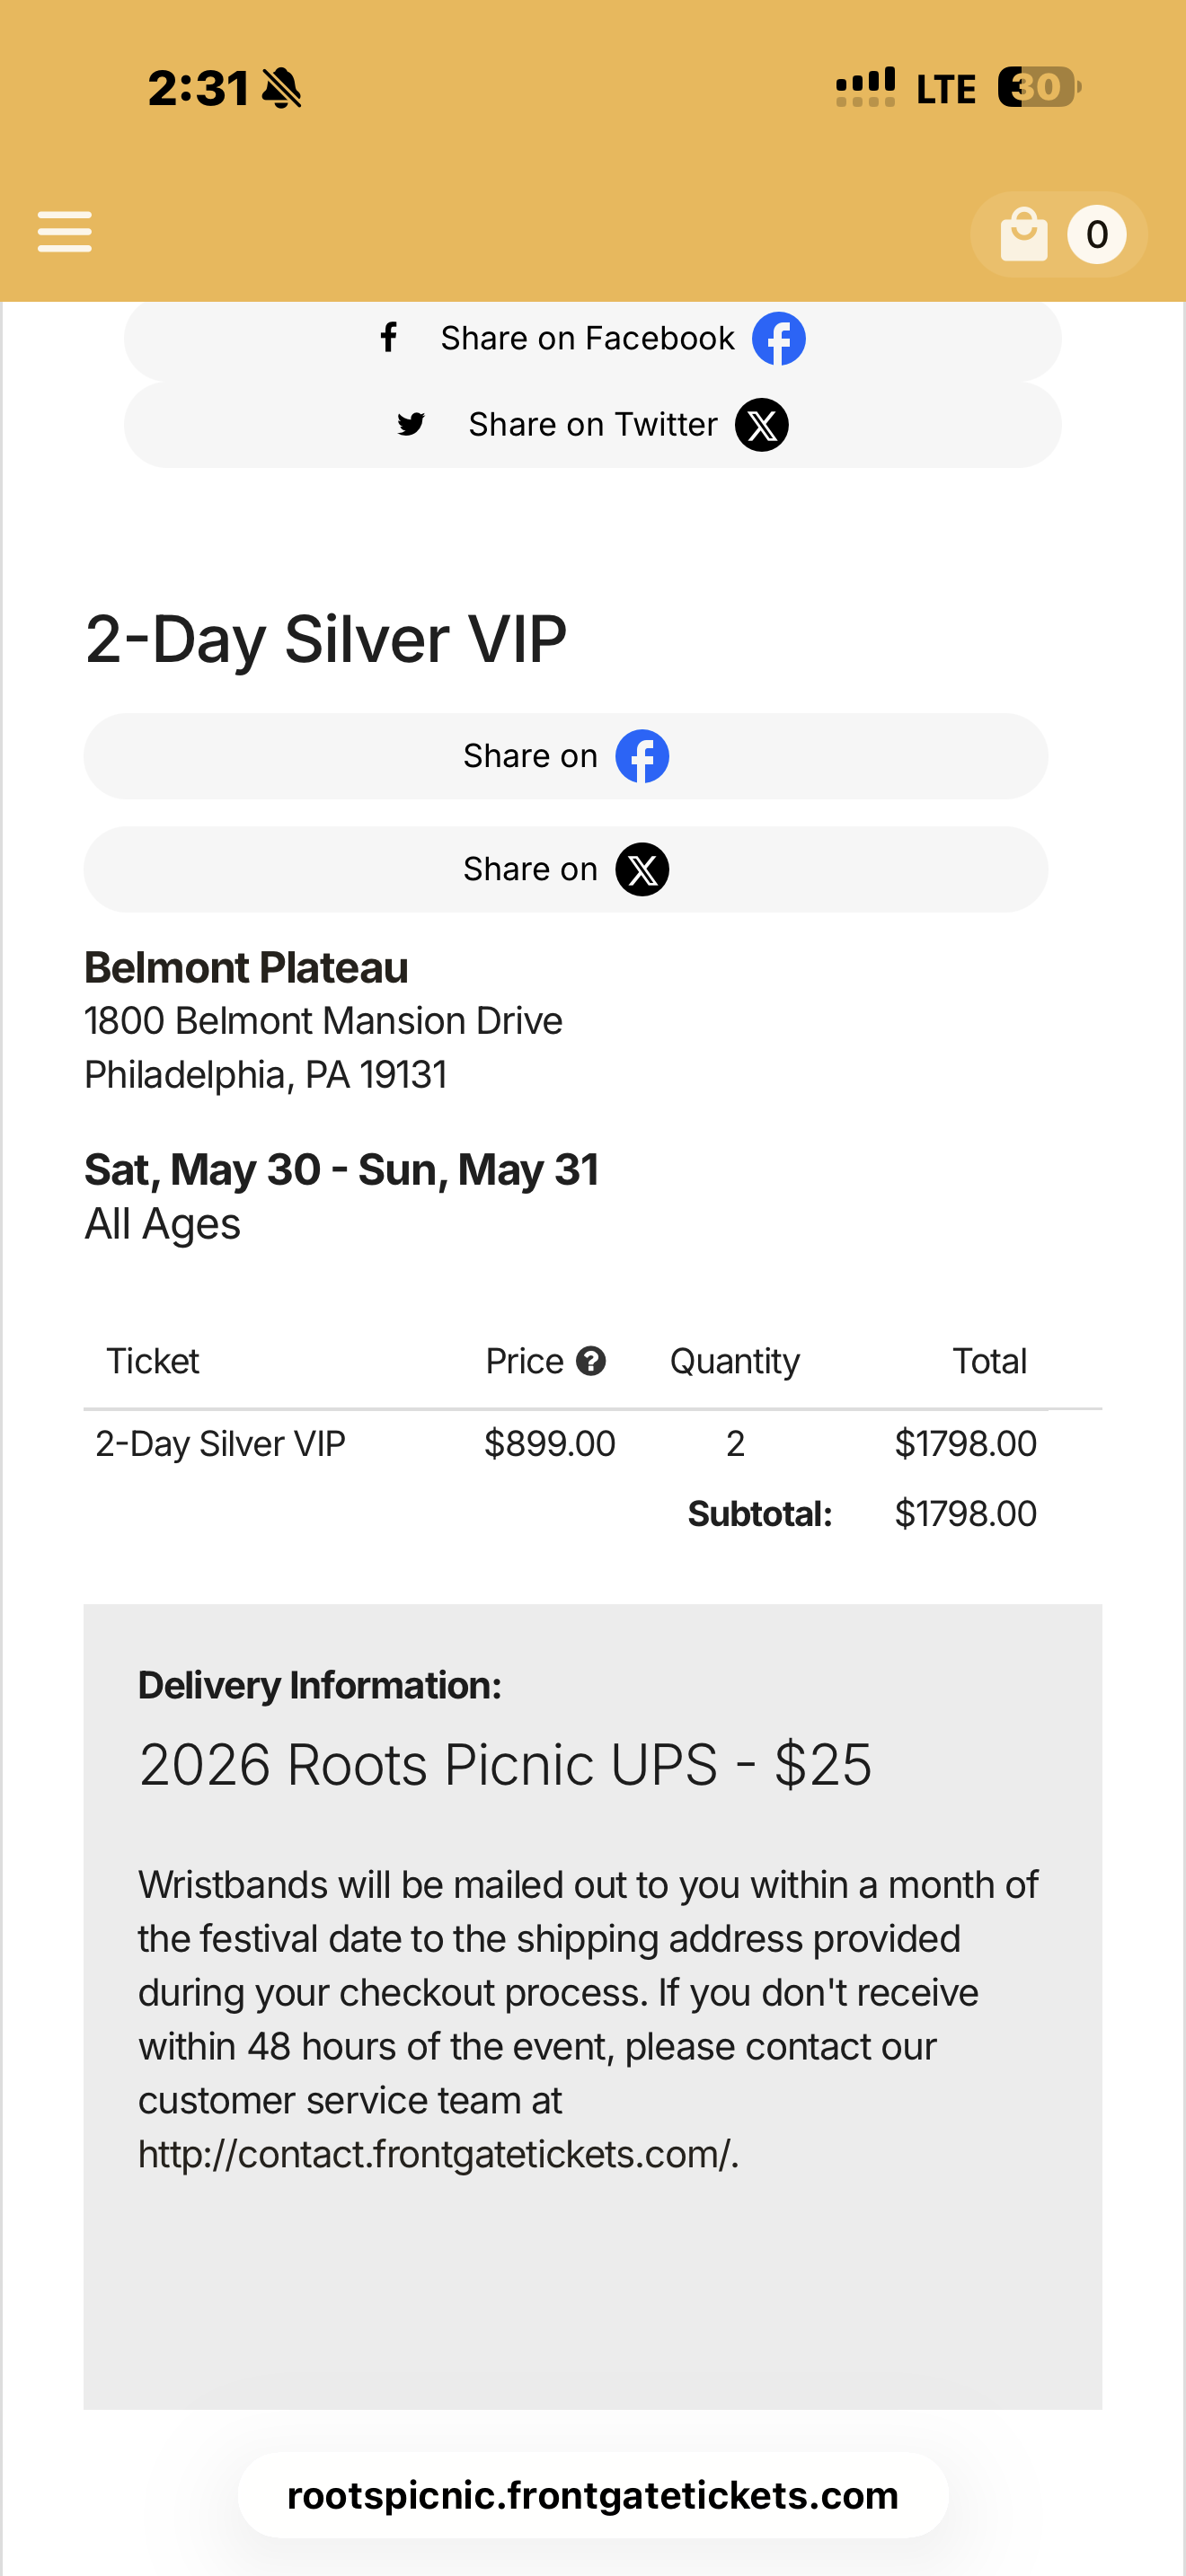The image size is (1186, 2576).
Task: Click the small black Facebook "f" glyph
Action: tap(389, 338)
